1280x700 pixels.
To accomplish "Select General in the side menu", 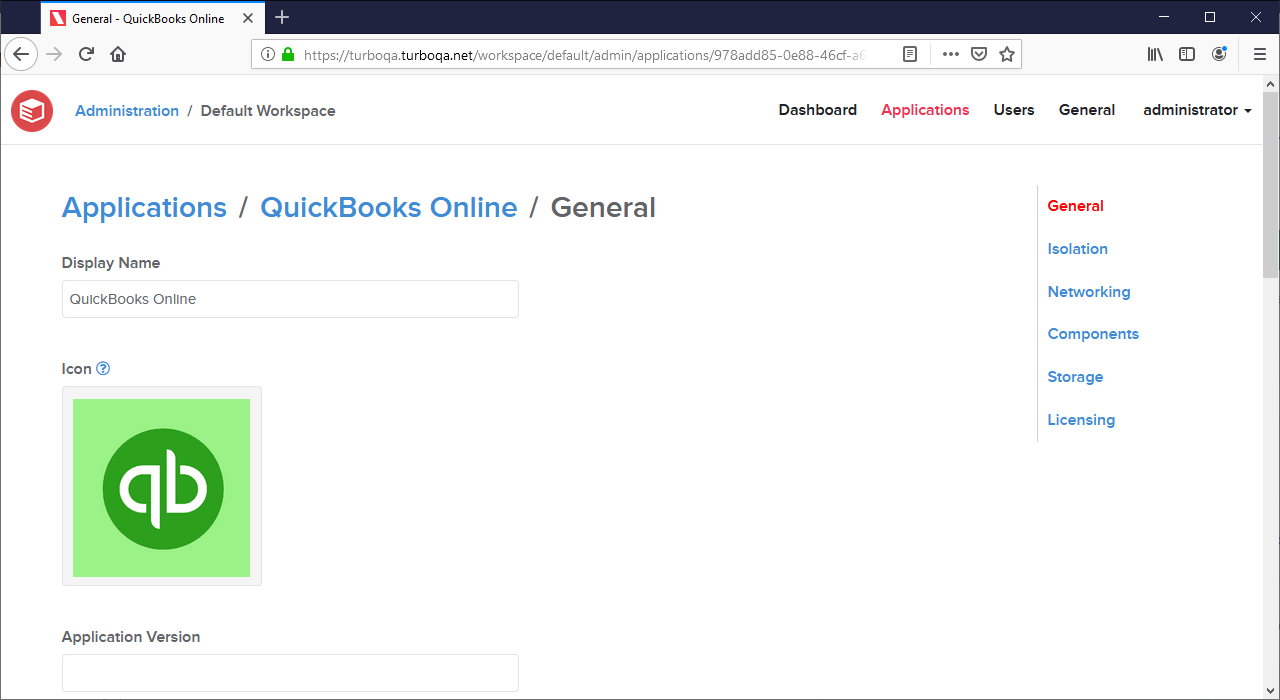I will (1076, 206).
